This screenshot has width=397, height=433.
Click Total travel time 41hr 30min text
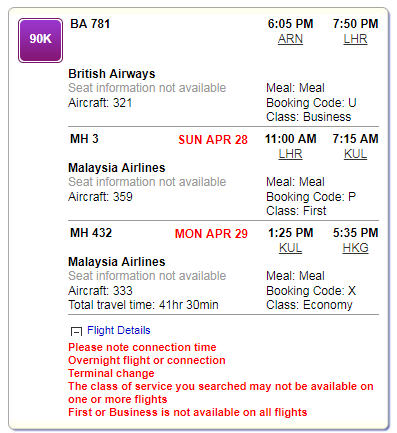143,305
